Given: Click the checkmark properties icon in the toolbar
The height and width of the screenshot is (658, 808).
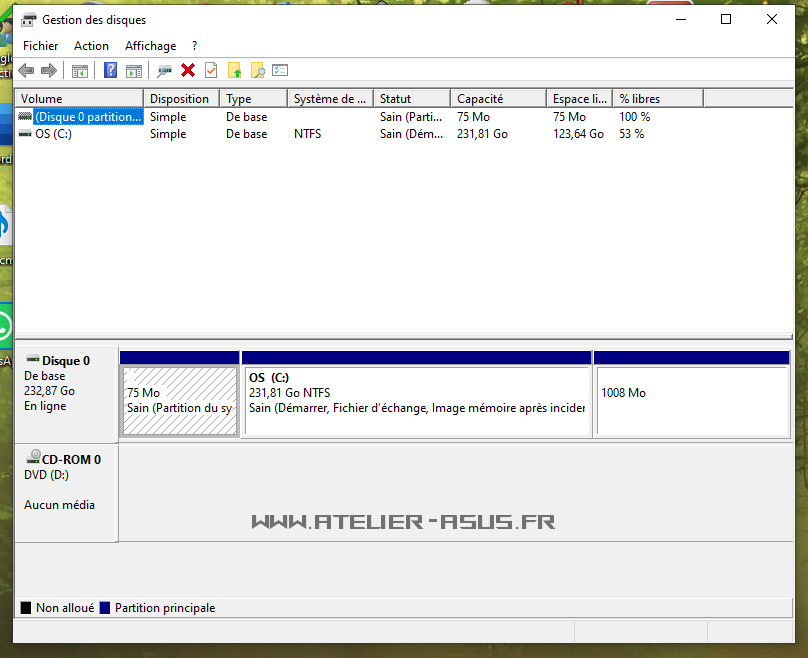Looking at the screenshot, I should pyautogui.click(x=211, y=70).
